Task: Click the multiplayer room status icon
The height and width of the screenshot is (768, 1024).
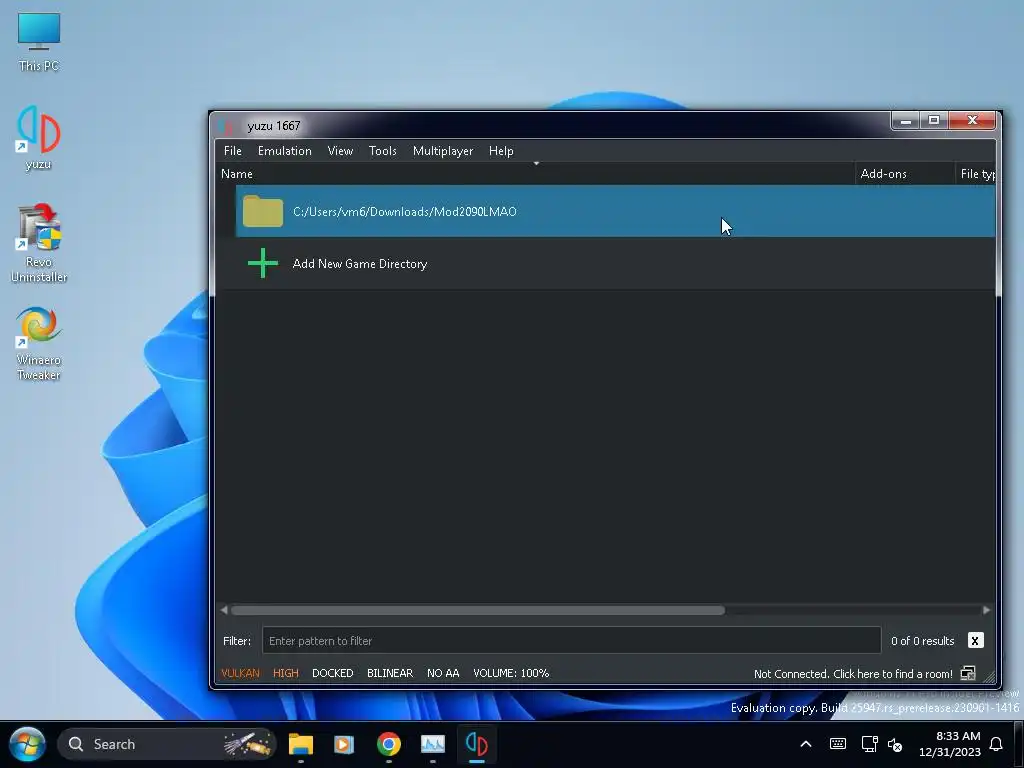Action: click(968, 673)
